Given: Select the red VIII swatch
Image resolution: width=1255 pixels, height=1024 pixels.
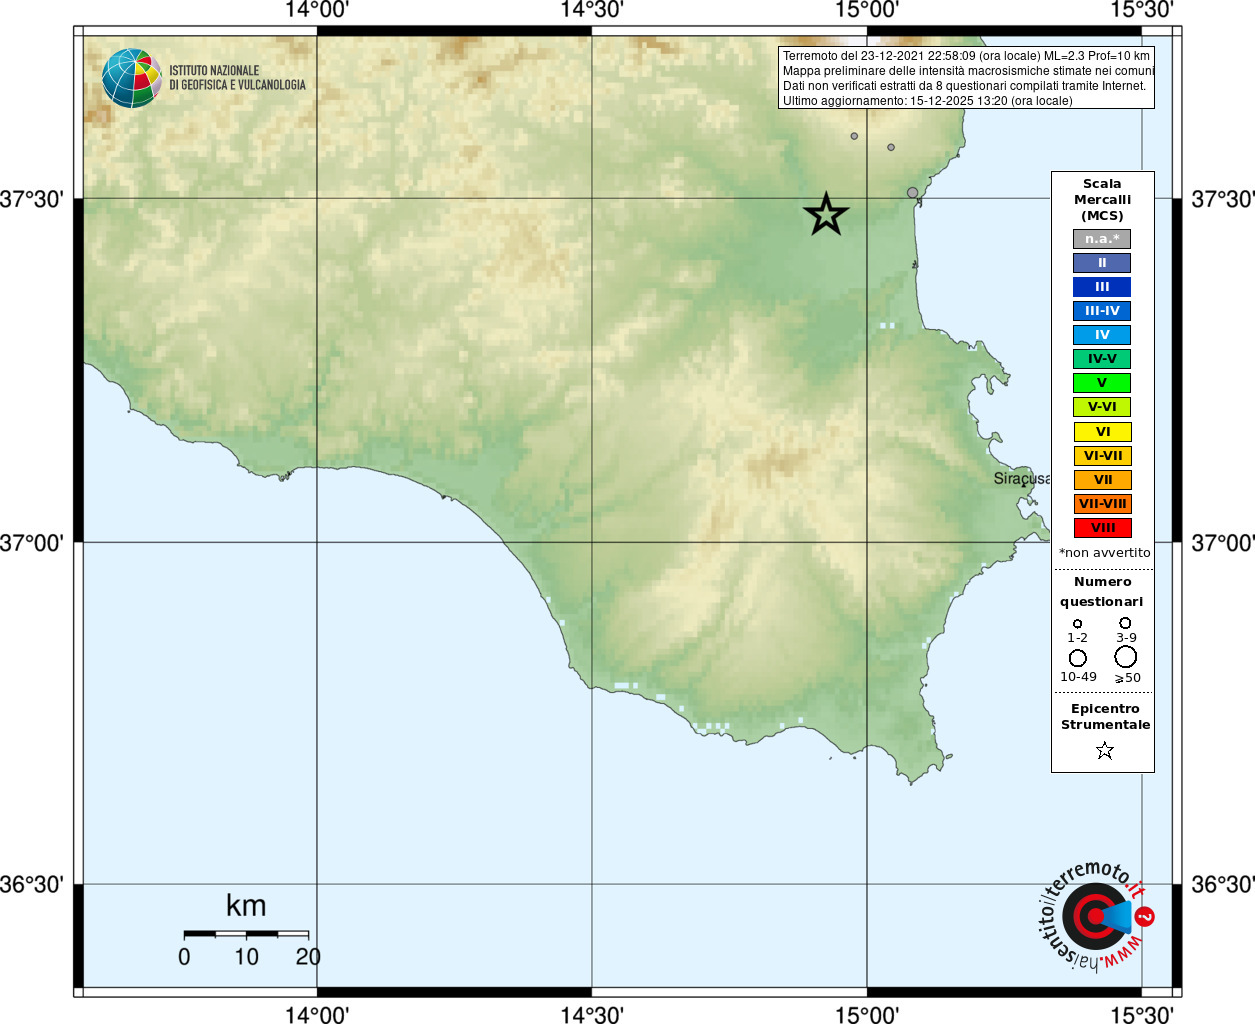Looking at the screenshot, I should point(1103,528).
